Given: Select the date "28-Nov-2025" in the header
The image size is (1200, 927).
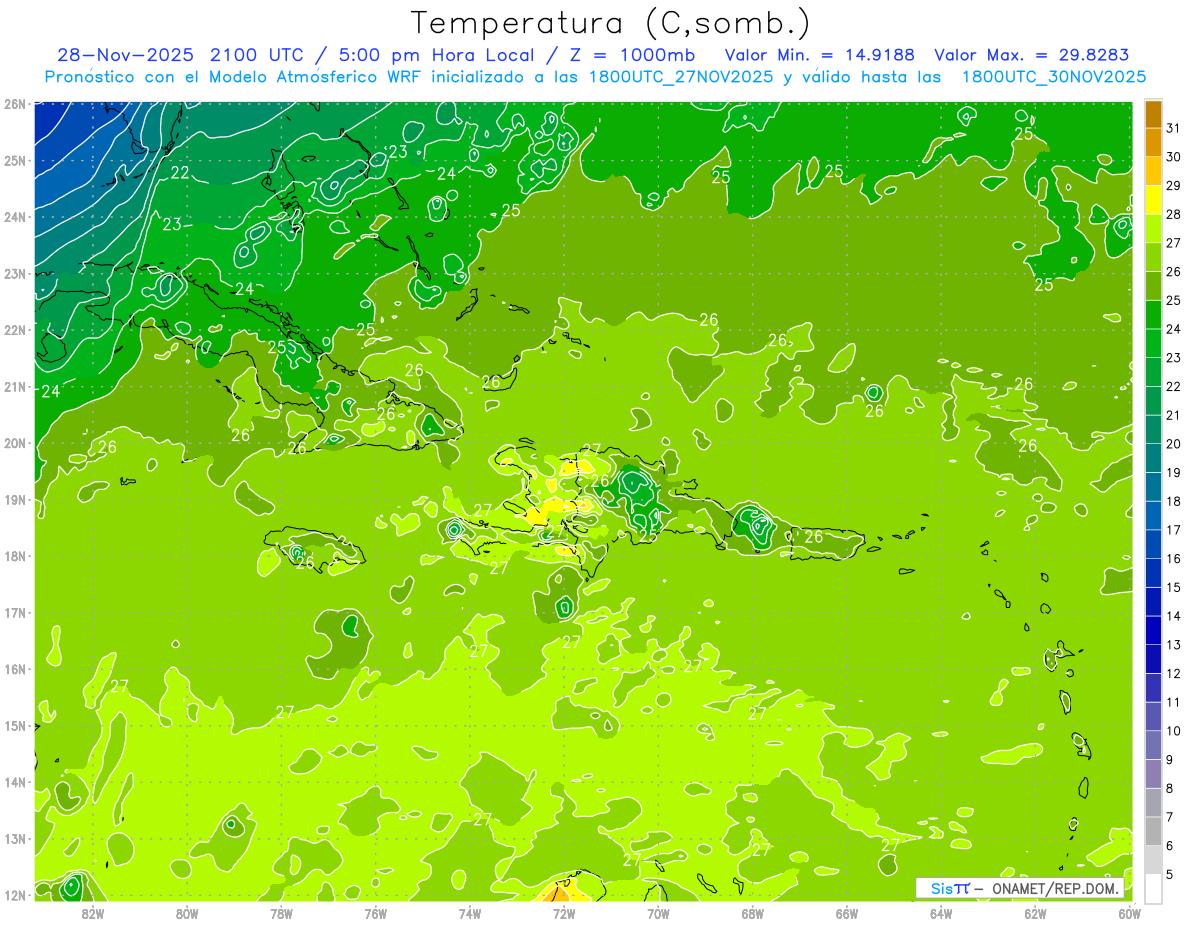Looking at the screenshot, I should tap(127, 55).
